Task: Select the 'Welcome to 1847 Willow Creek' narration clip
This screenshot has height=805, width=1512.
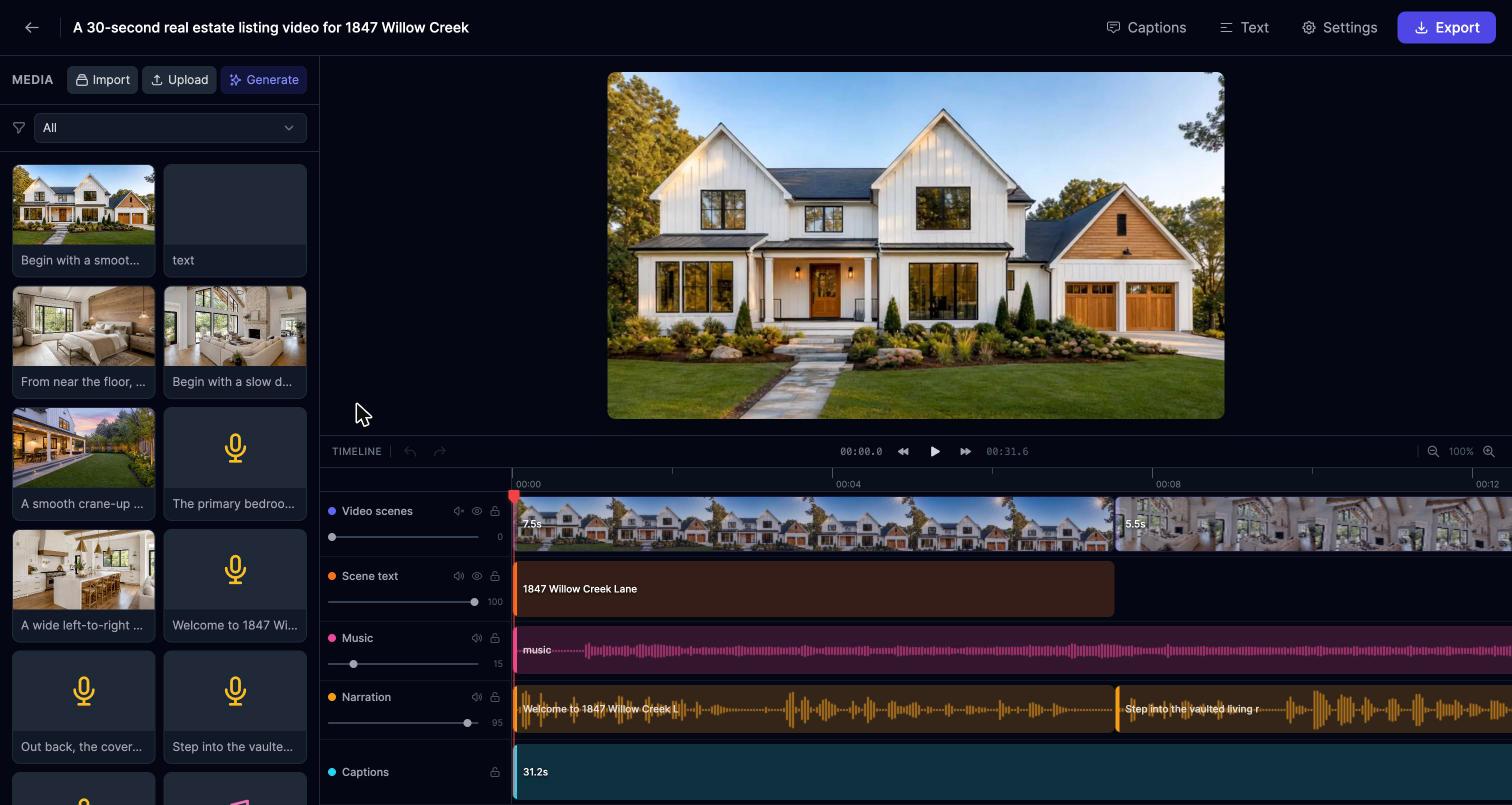Action: (814, 709)
